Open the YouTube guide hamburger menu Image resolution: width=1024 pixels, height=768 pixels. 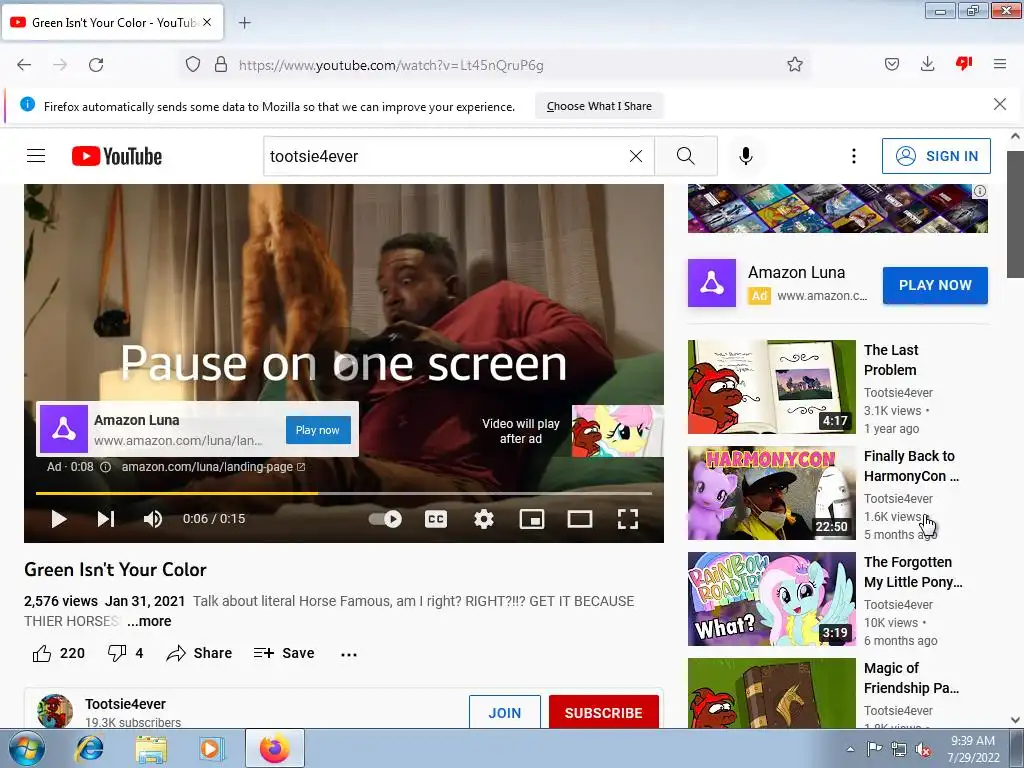pos(36,156)
